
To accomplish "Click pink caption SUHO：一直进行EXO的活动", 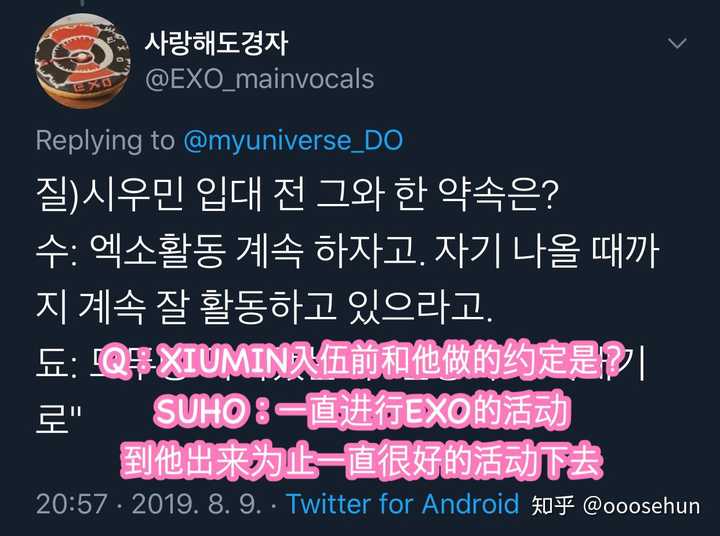I will (362, 410).
